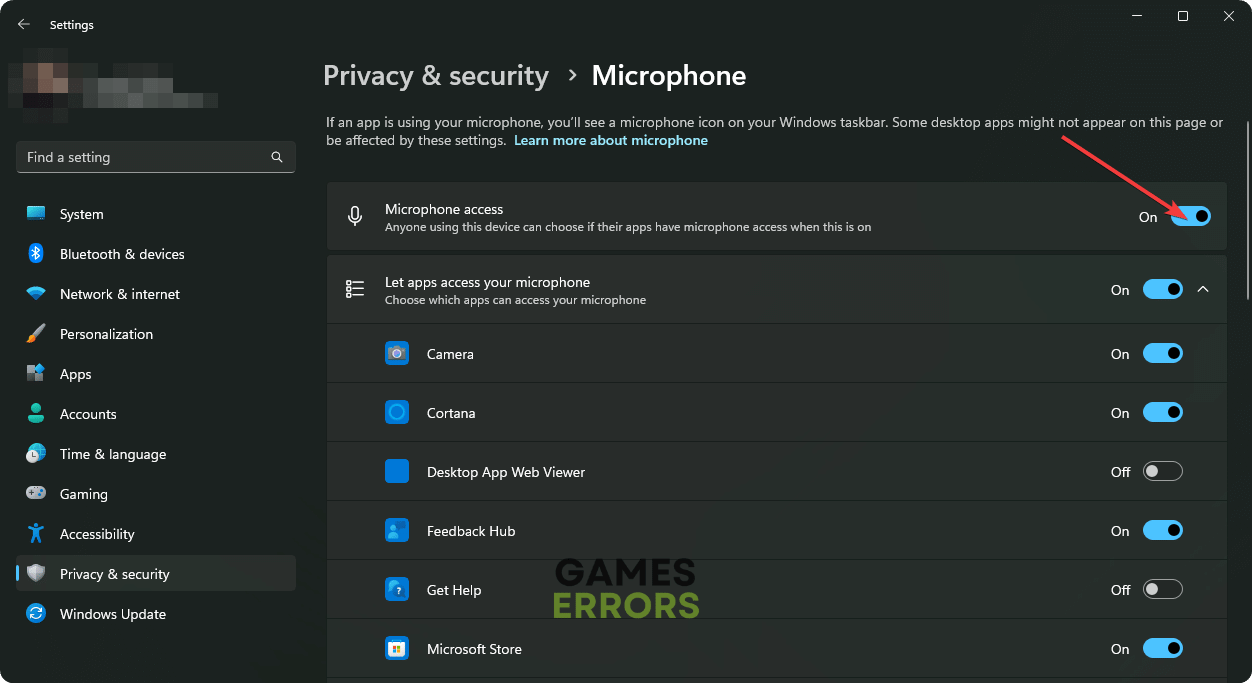Turn off the Microphone access toggle
Image resolution: width=1252 pixels, height=683 pixels.
1190,216
